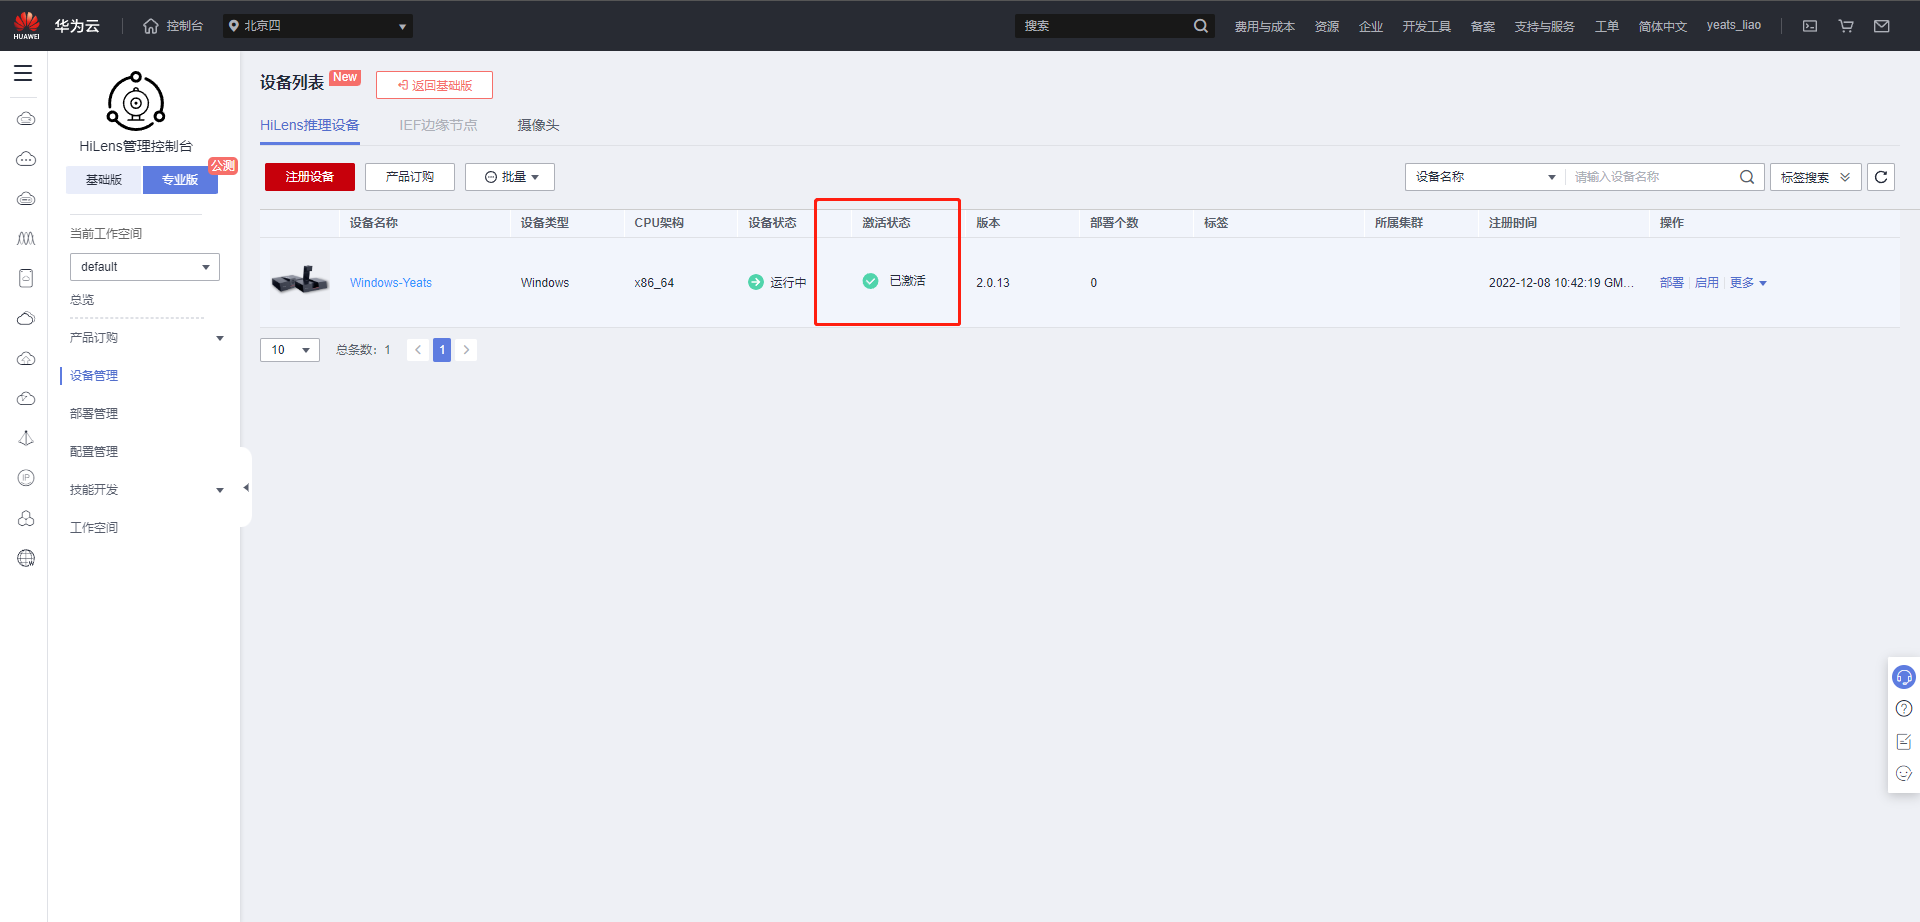Click the device name search magnifier icon
The image size is (1920, 922).
1747,177
